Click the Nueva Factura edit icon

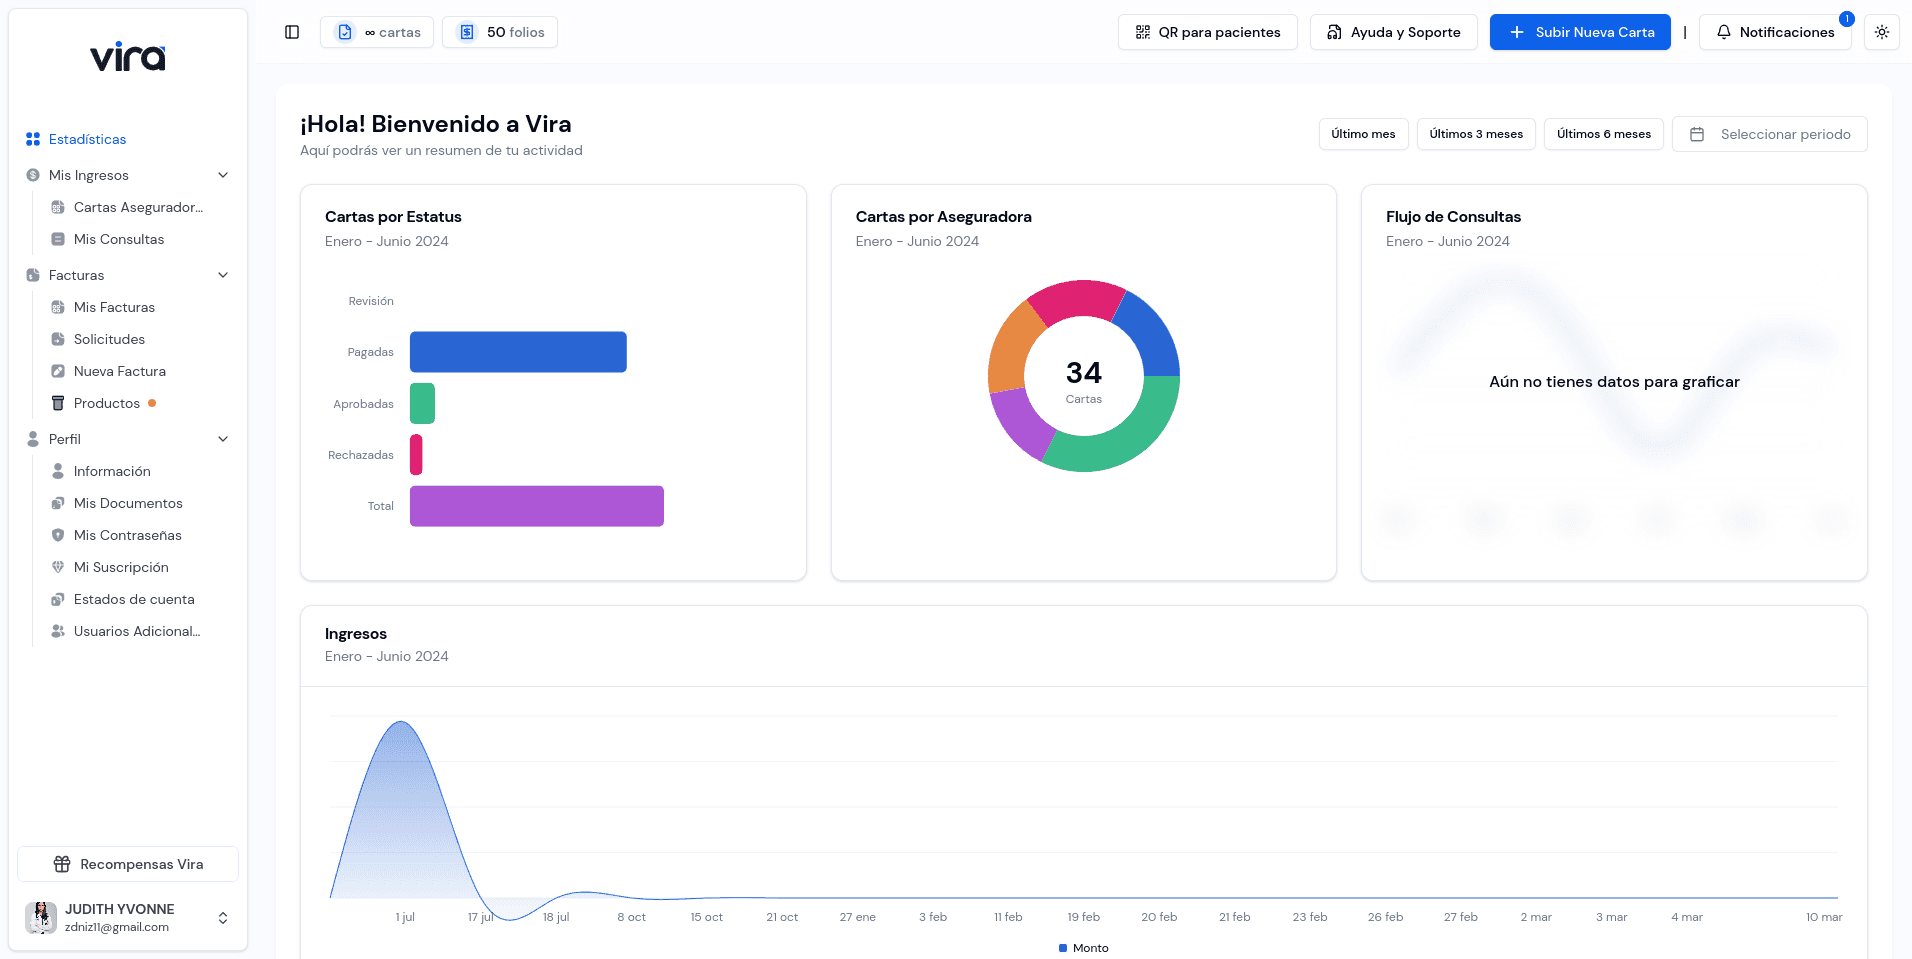(x=58, y=371)
